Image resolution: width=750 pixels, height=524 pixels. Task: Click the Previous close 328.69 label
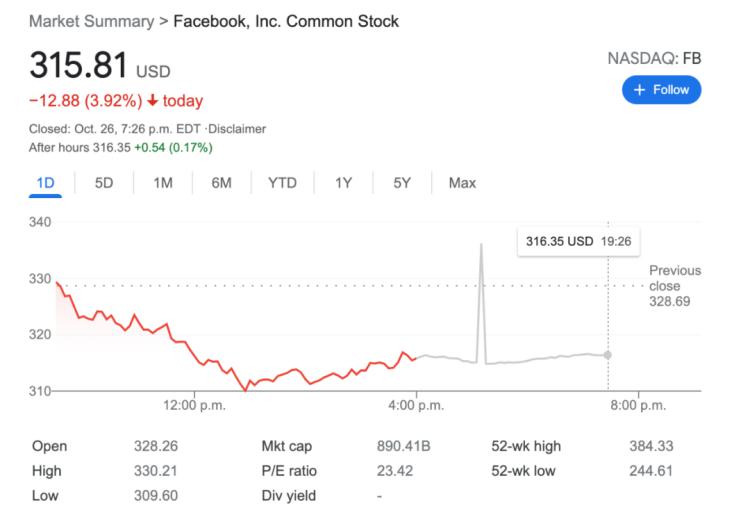pyautogui.click(x=675, y=285)
